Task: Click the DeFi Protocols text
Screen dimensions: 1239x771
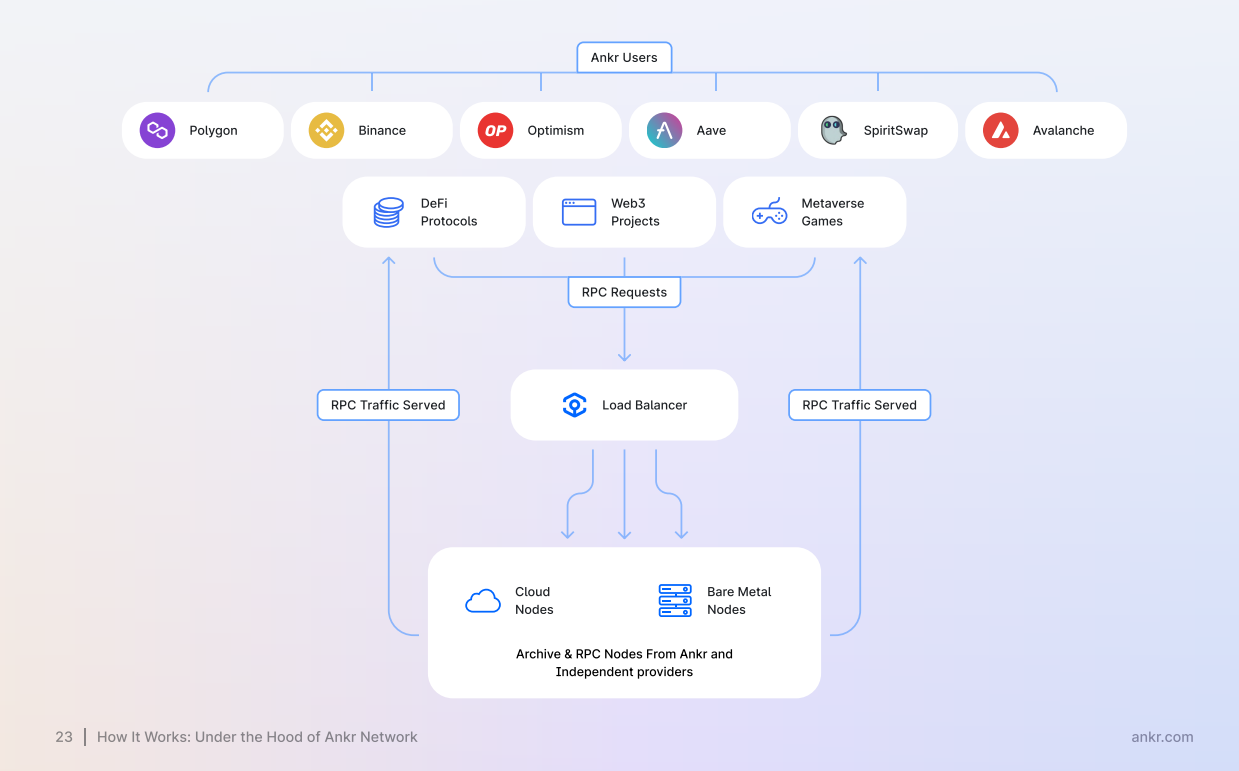Action: 449,212
